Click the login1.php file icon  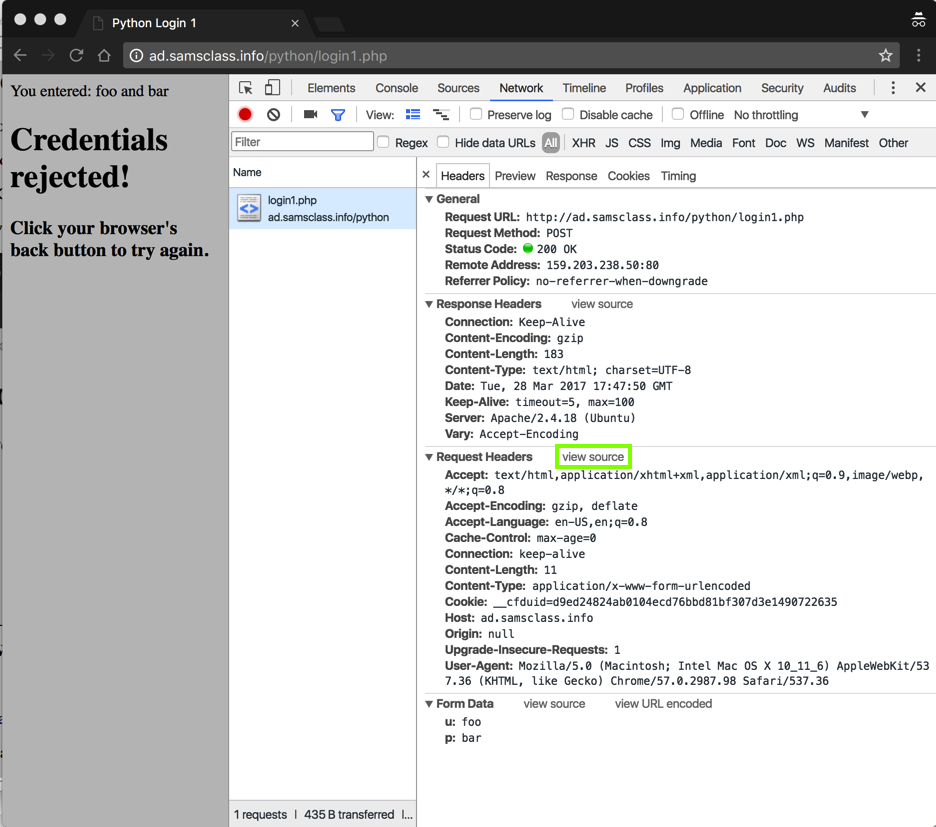[x=249, y=208]
